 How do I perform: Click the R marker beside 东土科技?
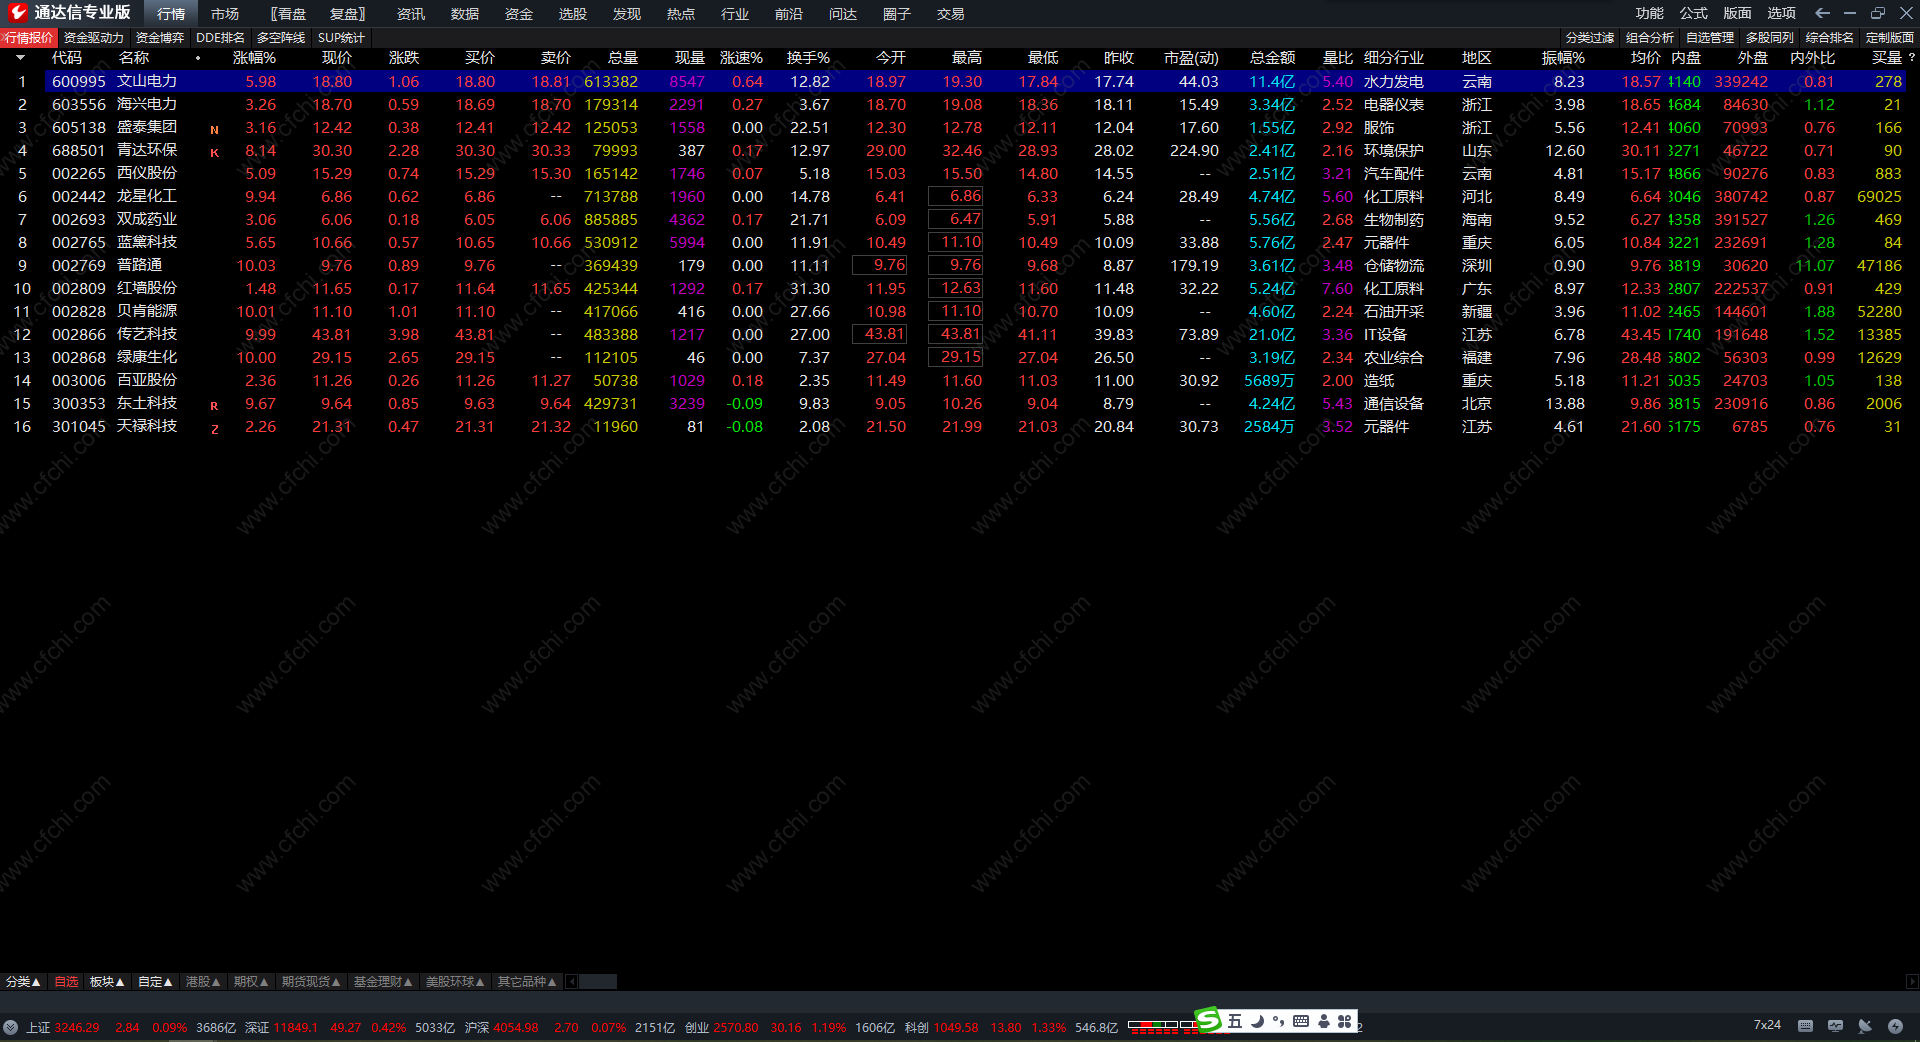coord(214,406)
